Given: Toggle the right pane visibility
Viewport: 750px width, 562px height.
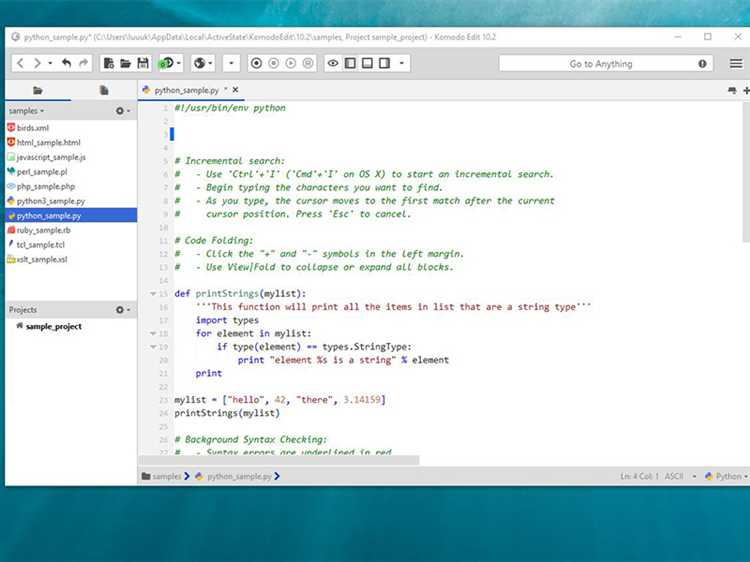Looking at the screenshot, I should click(x=385, y=63).
